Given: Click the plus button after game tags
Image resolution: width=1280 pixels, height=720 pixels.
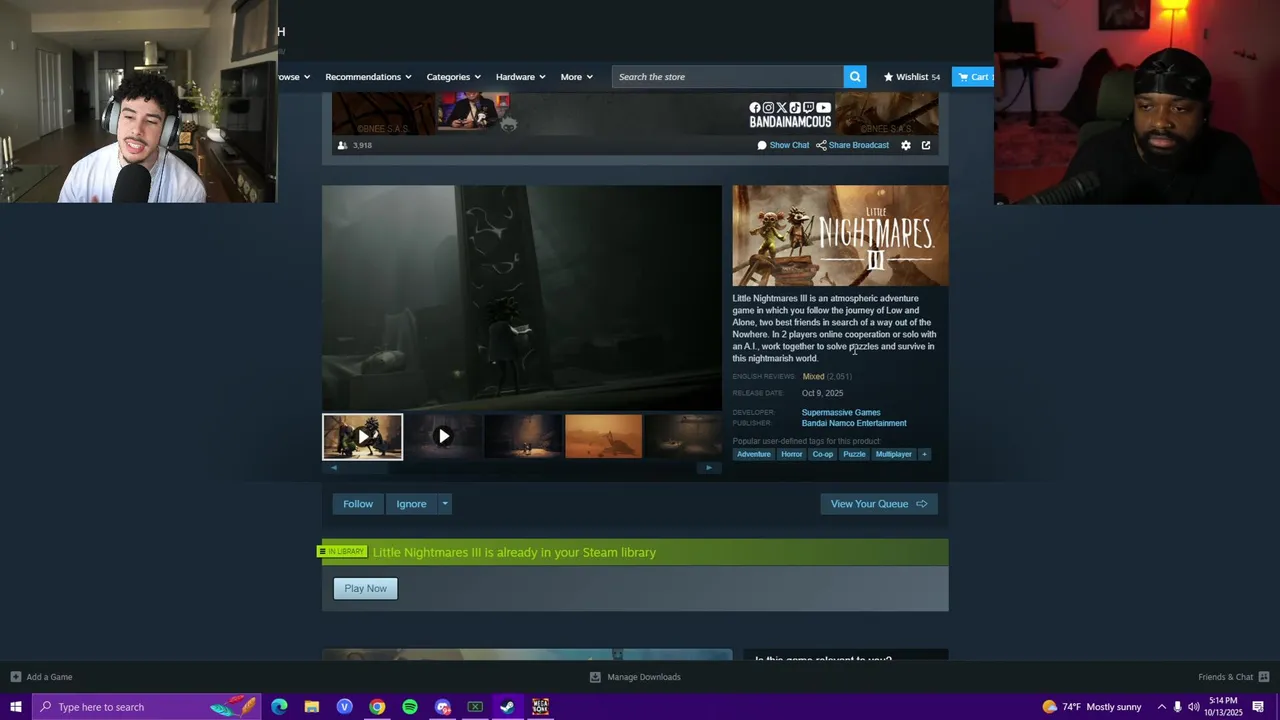Looking at the screenshot, I should coord(924,454).
